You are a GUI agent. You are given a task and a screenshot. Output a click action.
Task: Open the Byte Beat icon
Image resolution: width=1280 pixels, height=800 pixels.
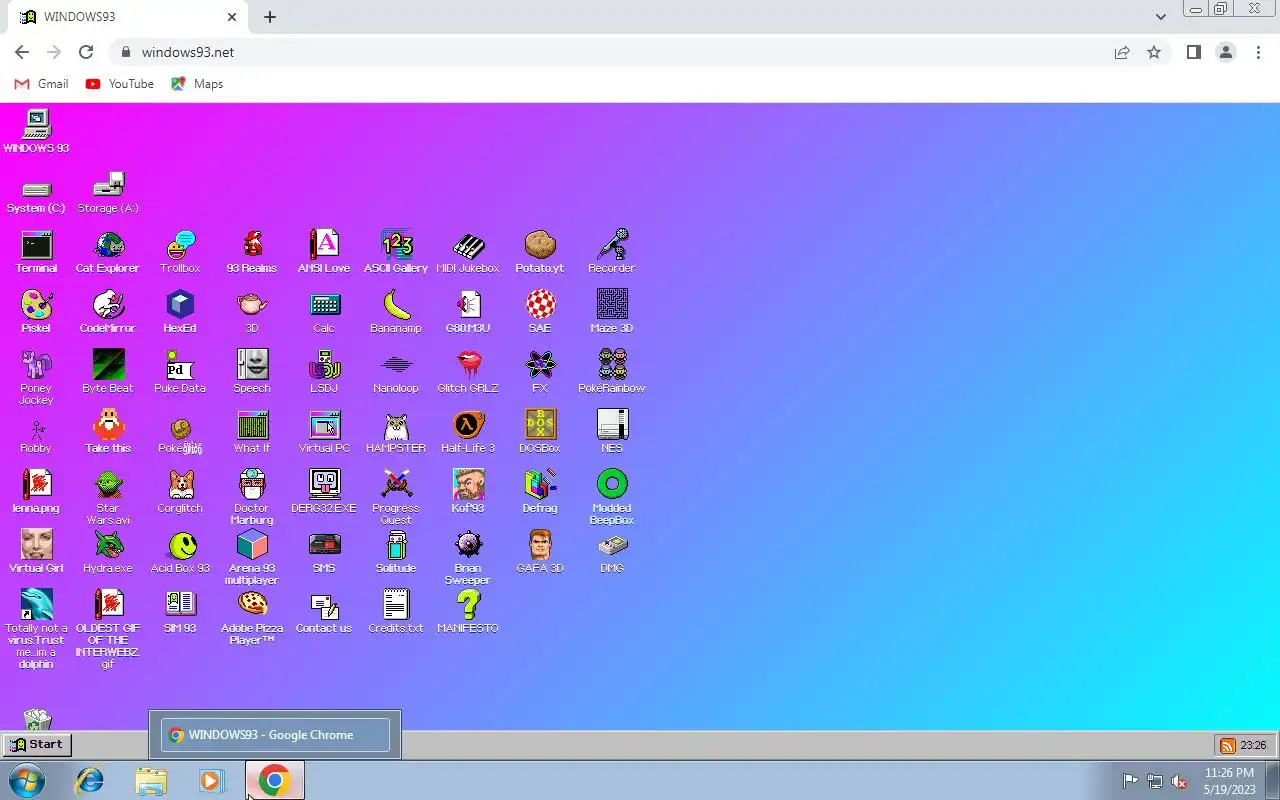pyautogui.click(x=108, y=365)
